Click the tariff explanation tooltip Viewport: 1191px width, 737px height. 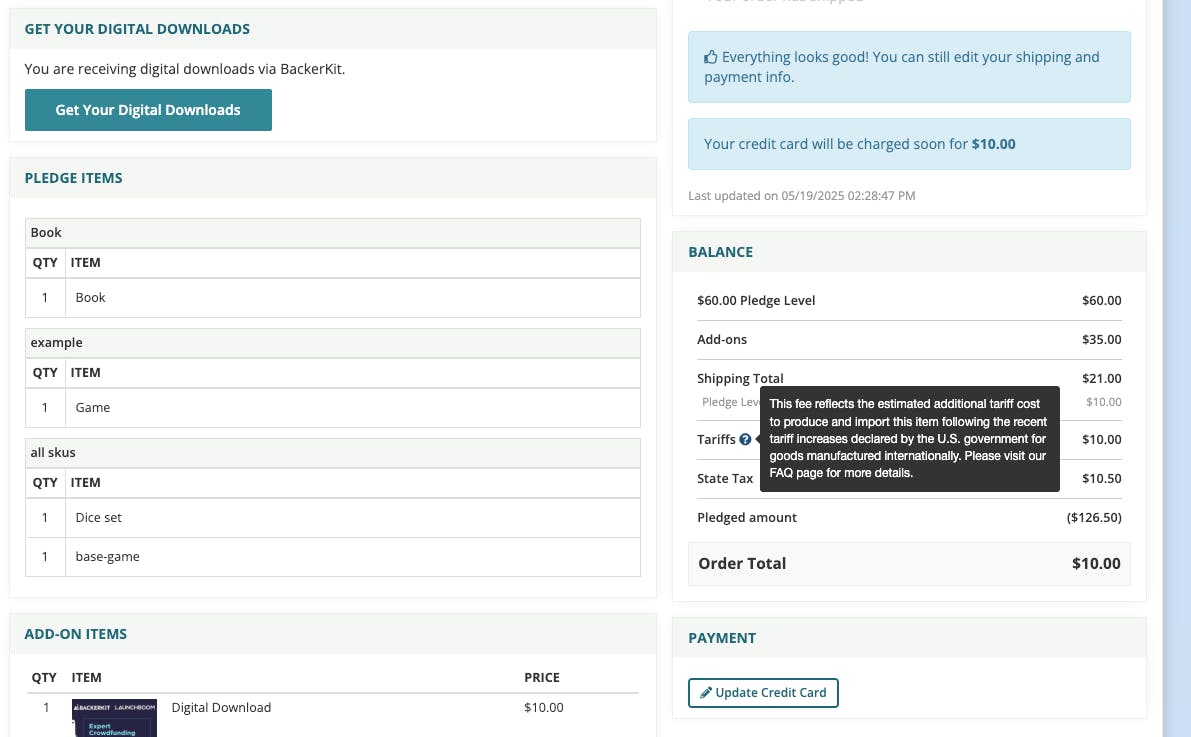pyautogui.click(x=908, y=439)
